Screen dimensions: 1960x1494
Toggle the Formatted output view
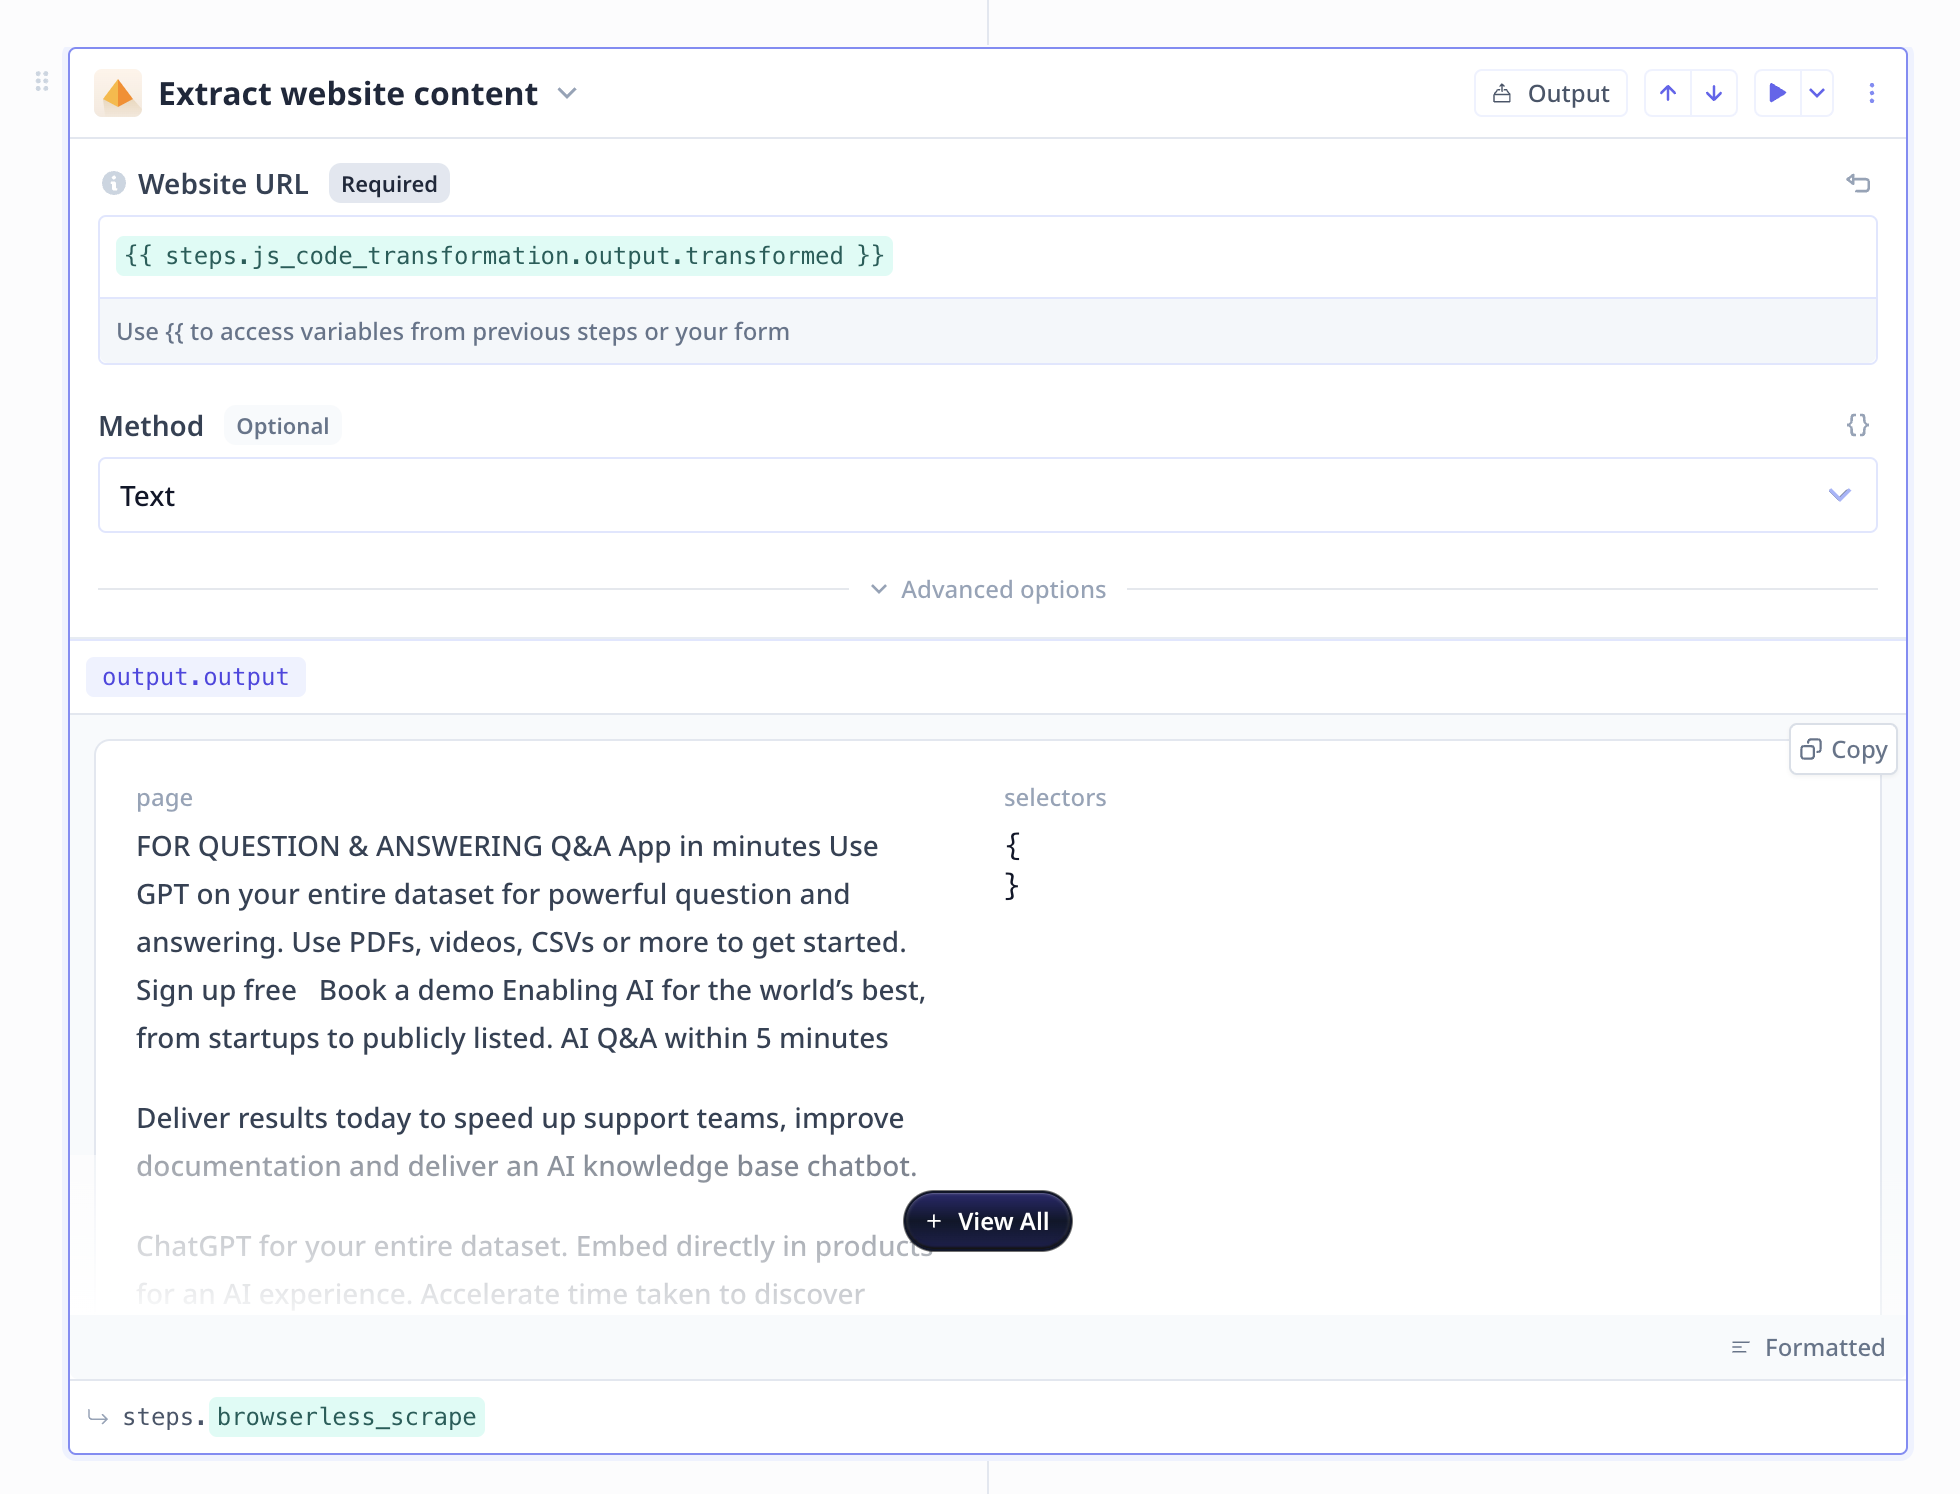(x=1806, y=1347)
